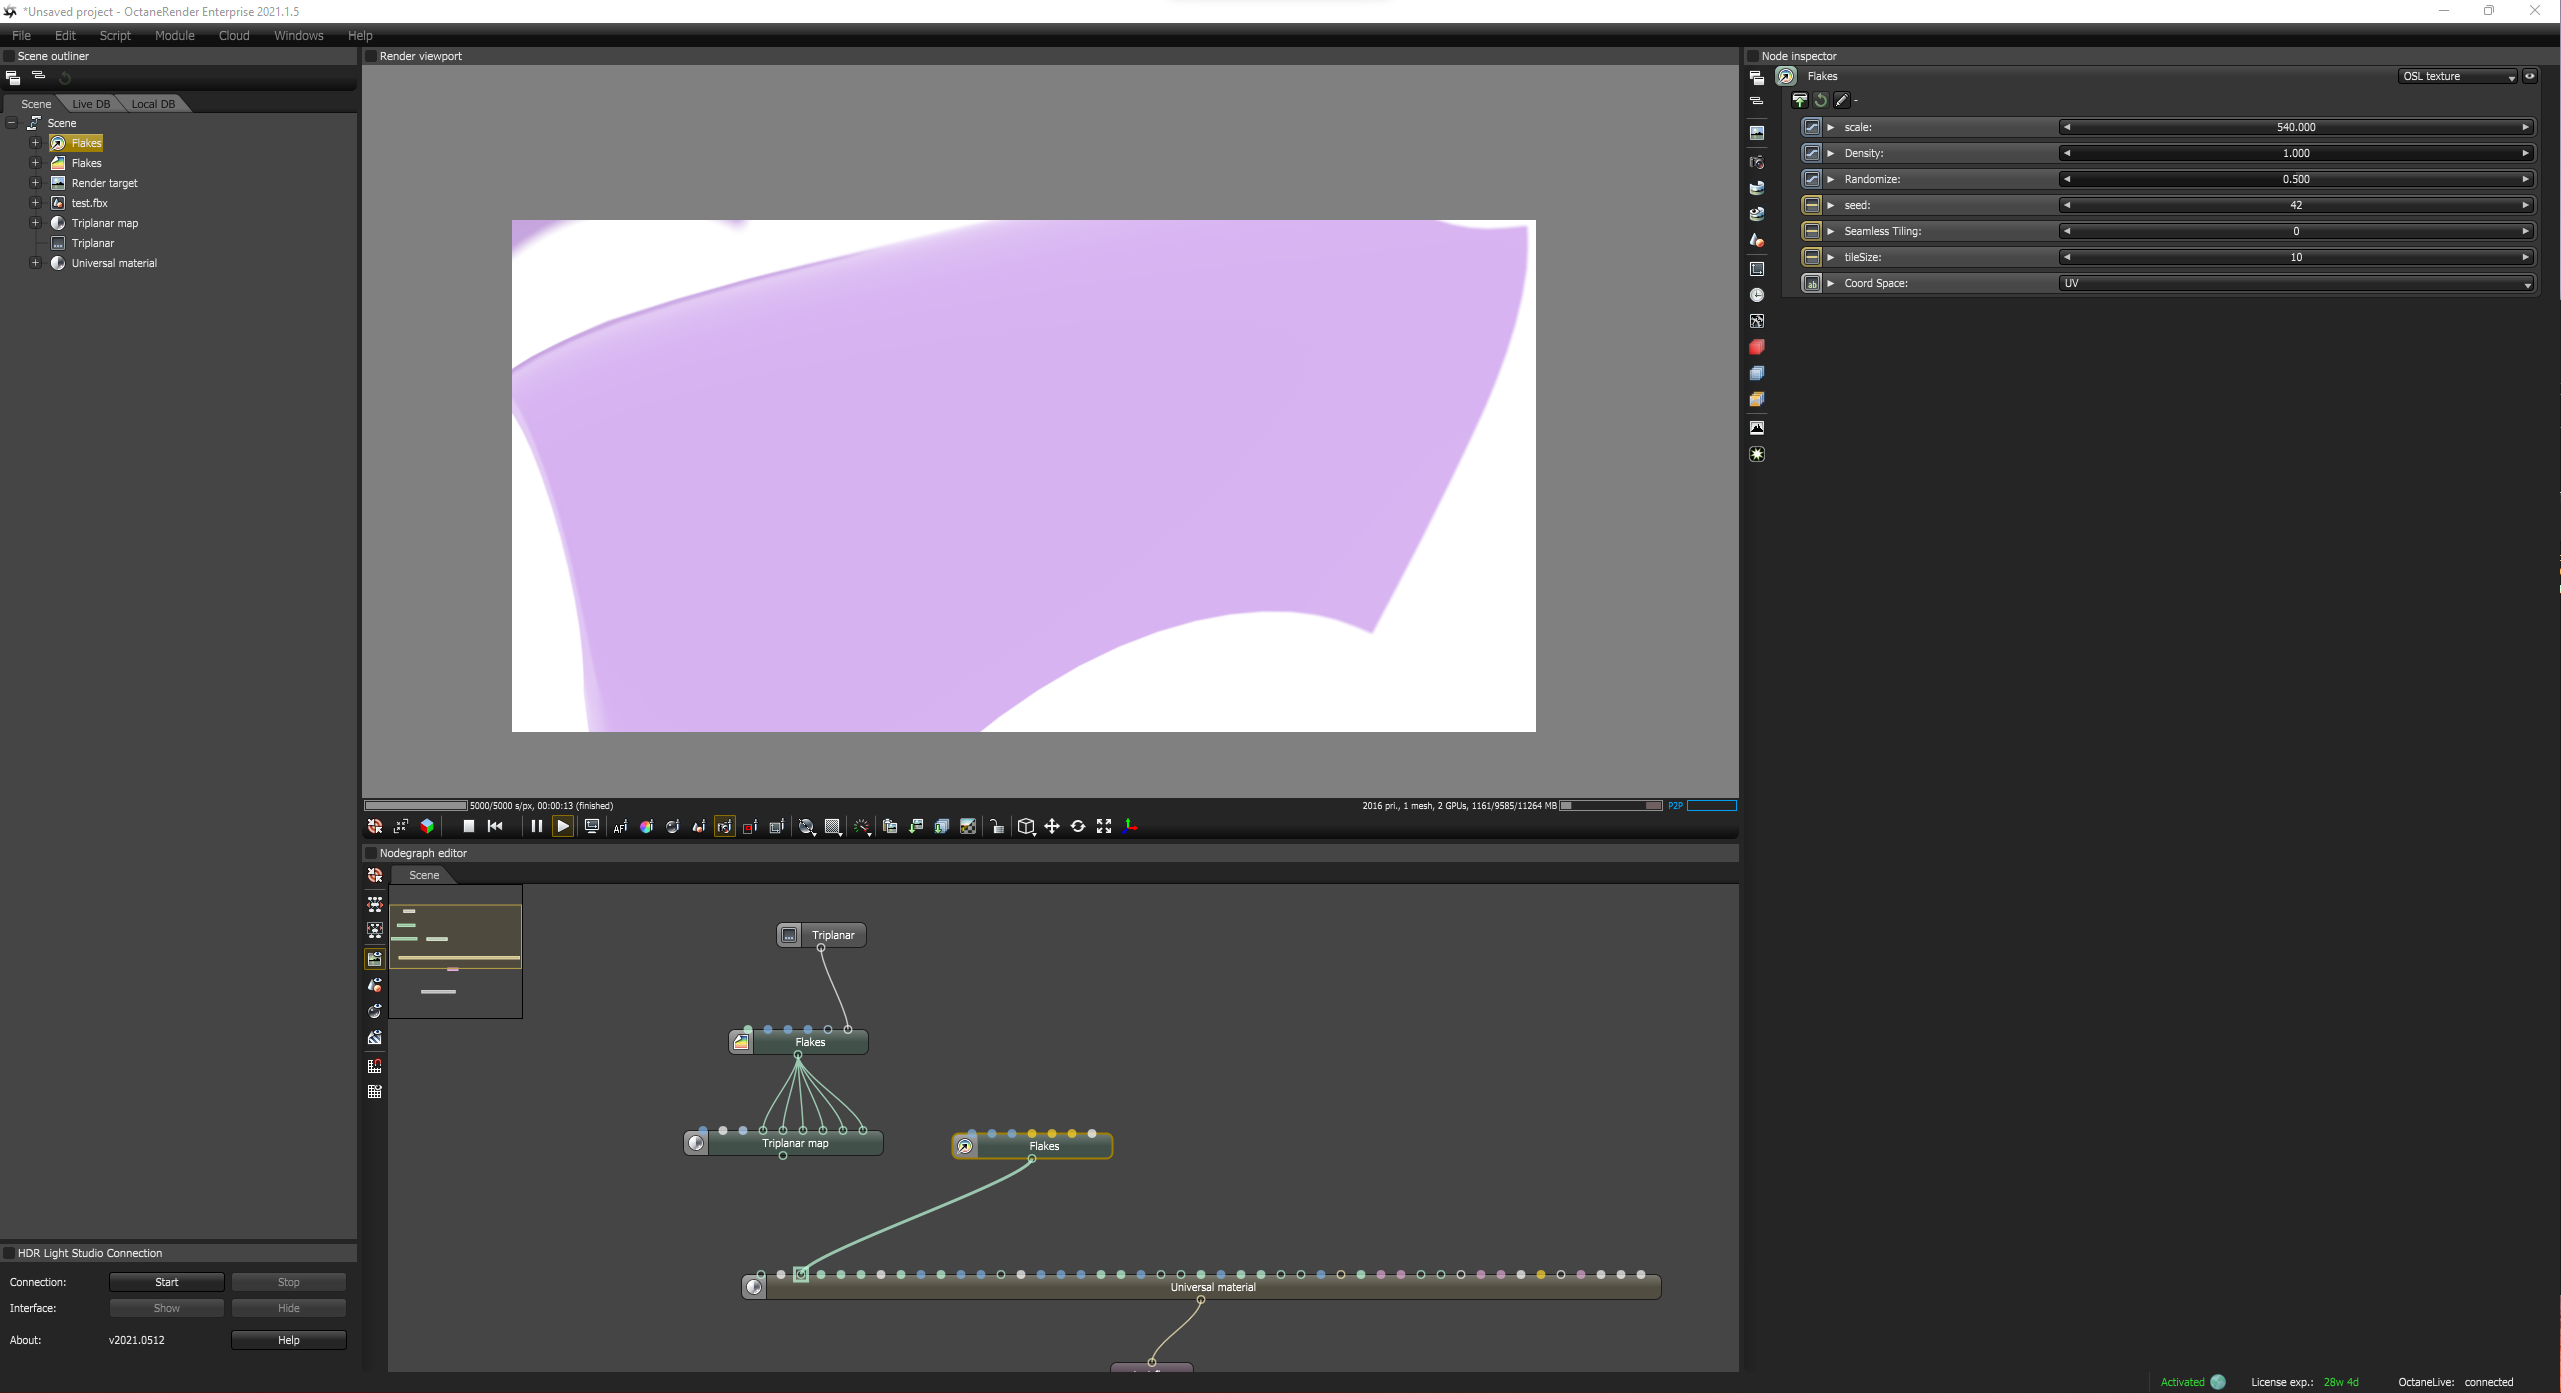Viewport: 2561px width, 1393px height.
Task: Click the clay mode cube icon
Action: pyautogui.click(x=427, y=826)
